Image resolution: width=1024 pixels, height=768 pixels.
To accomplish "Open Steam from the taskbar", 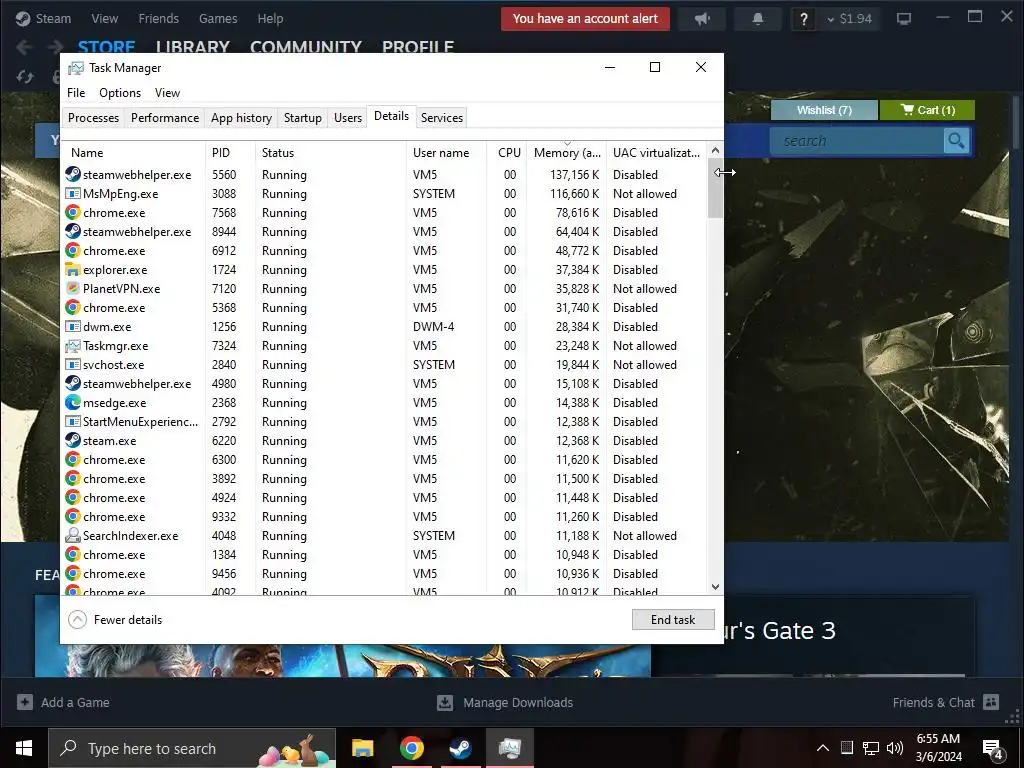I will (x=460, y=748).
